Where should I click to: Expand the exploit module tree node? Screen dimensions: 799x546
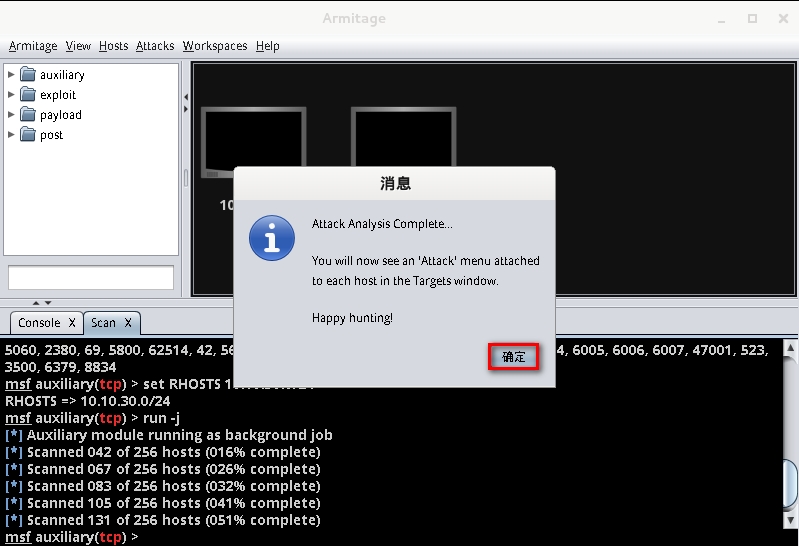pos(11,94)
